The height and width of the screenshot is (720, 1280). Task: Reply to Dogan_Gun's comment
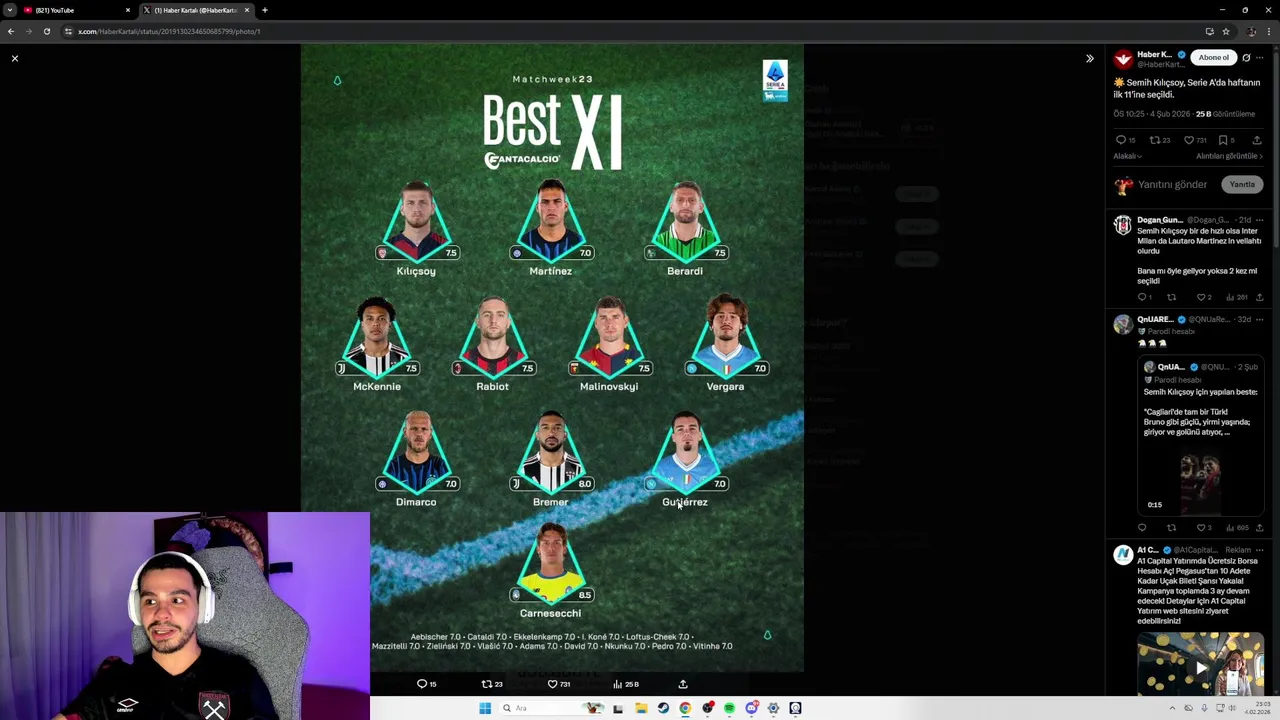point(1144,297)
